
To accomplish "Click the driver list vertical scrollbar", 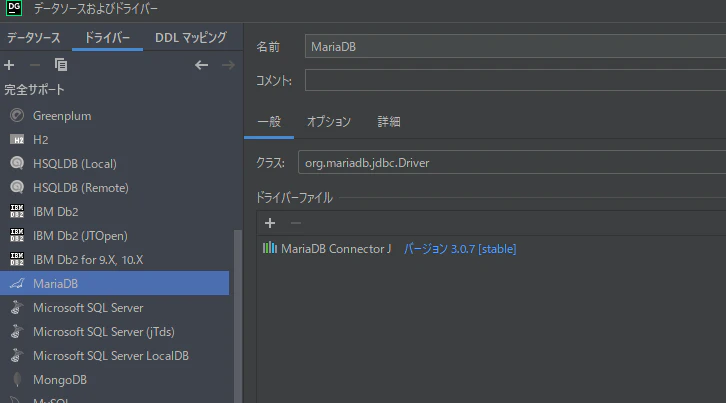I will pos(238,315).
